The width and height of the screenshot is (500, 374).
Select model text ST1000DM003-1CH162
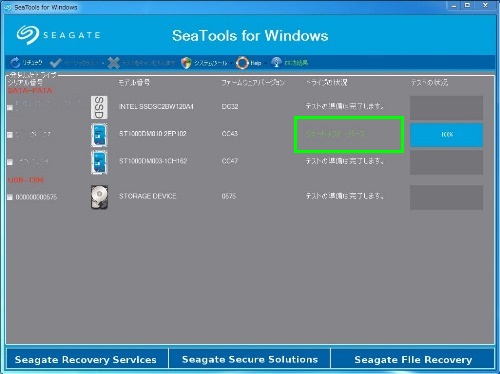[x=153, y=161]
